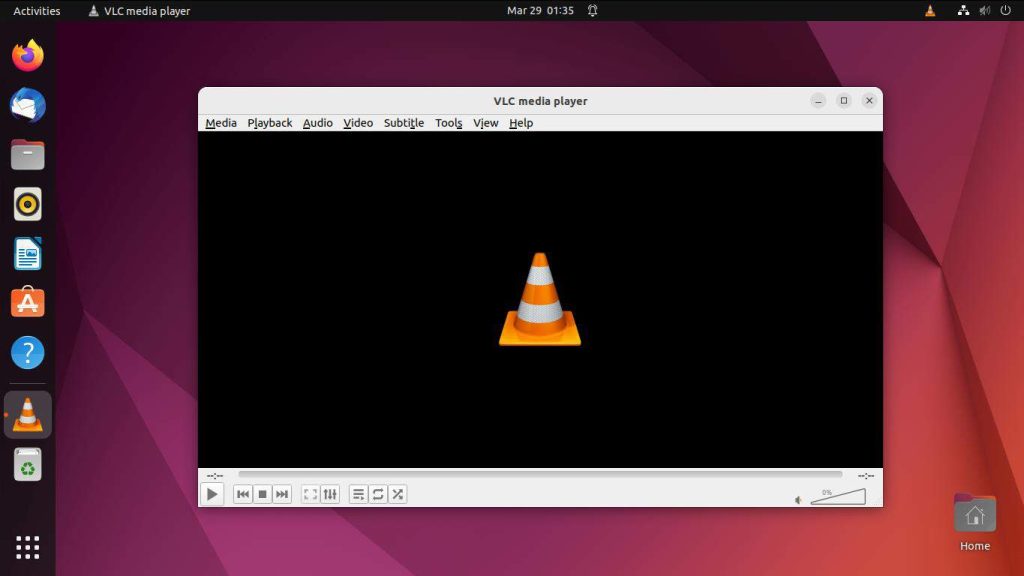Screen dimensions: 1024x576
Task: Open network status indicator
Action: (x=963, y=10)
